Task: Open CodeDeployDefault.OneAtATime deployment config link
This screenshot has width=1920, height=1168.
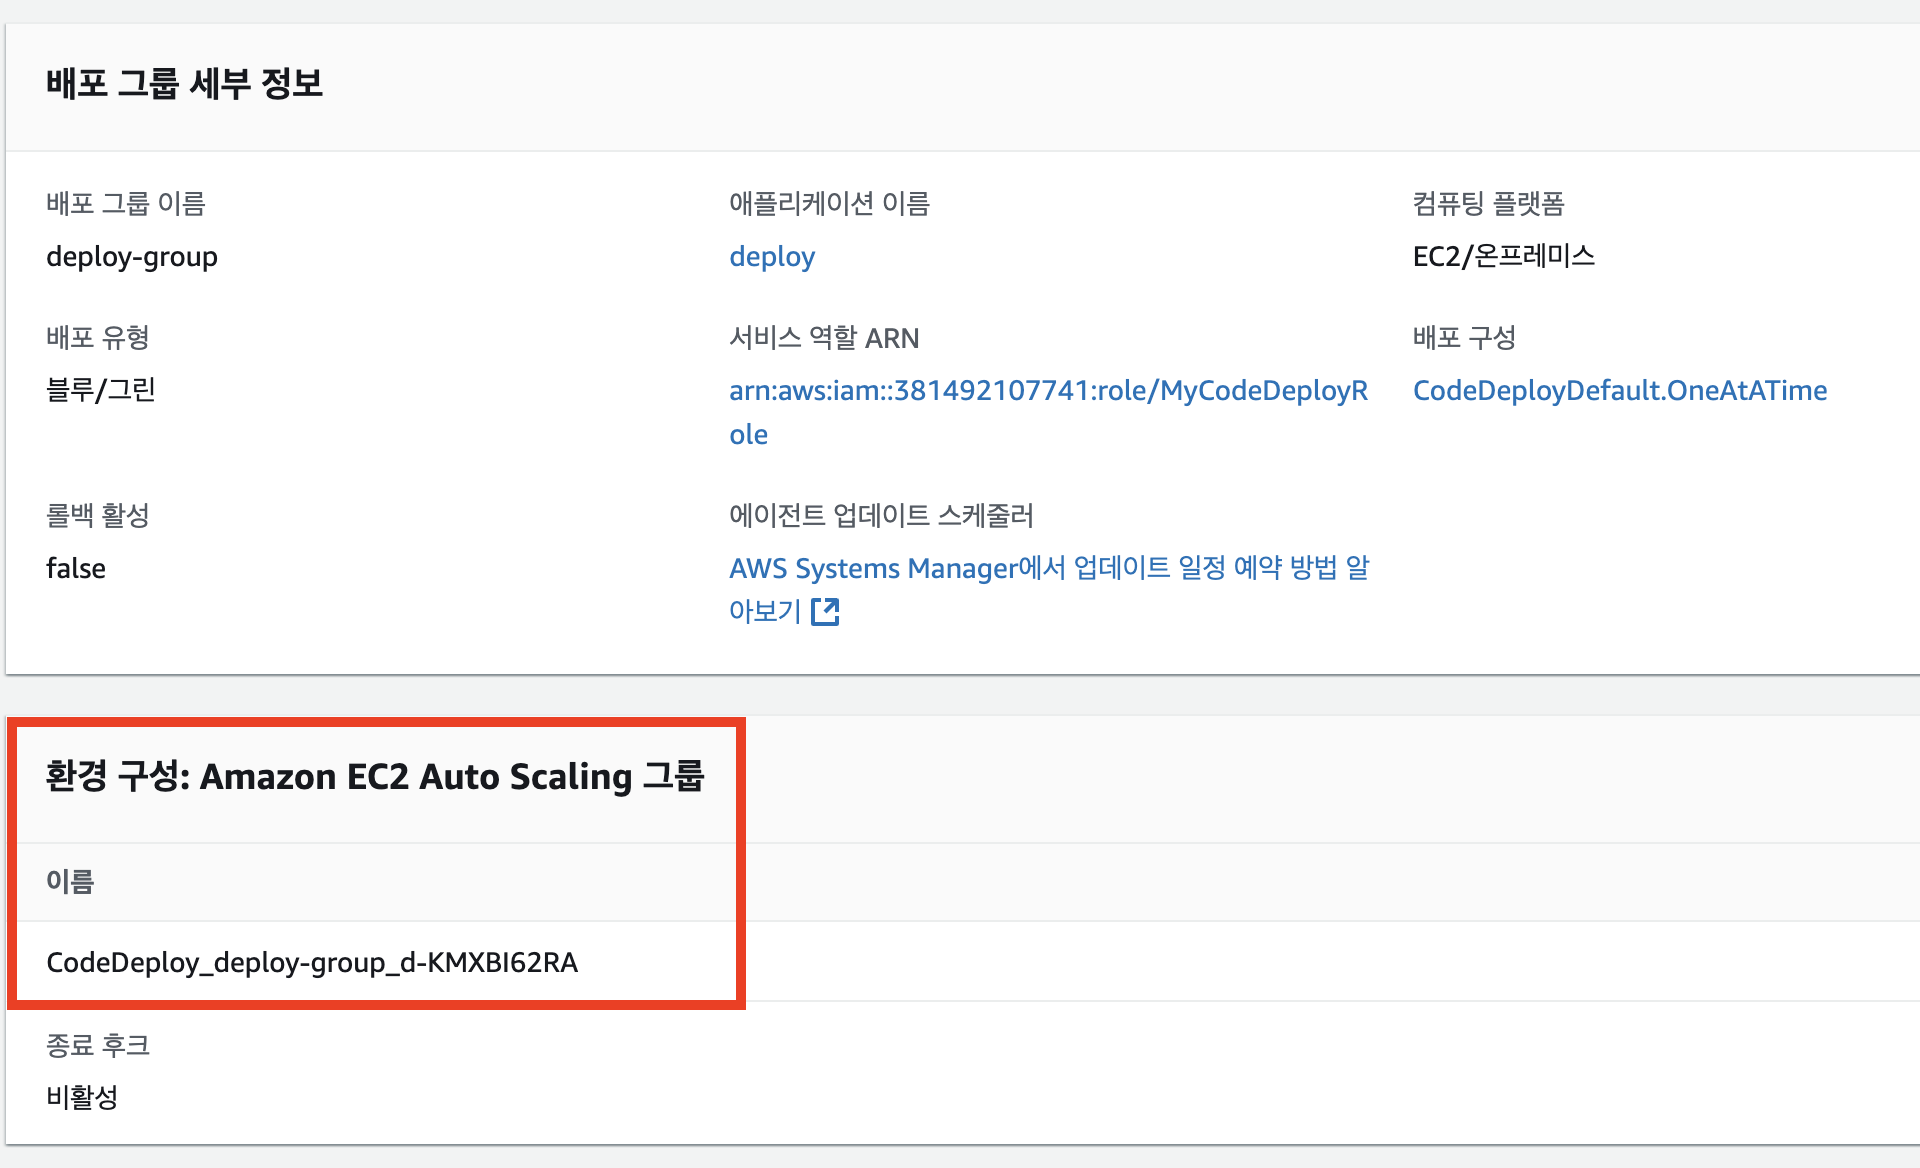Action: pos(1619,391)
